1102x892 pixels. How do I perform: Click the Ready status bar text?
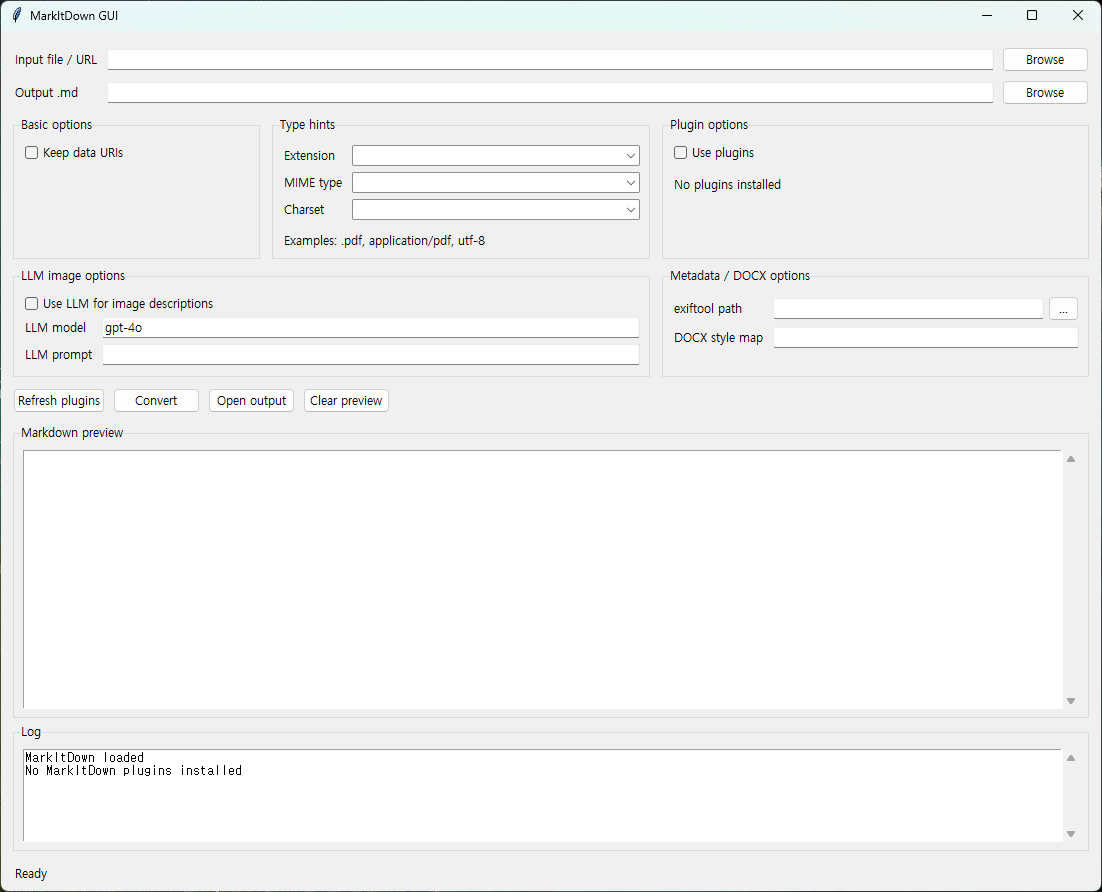tap(31, 874)
